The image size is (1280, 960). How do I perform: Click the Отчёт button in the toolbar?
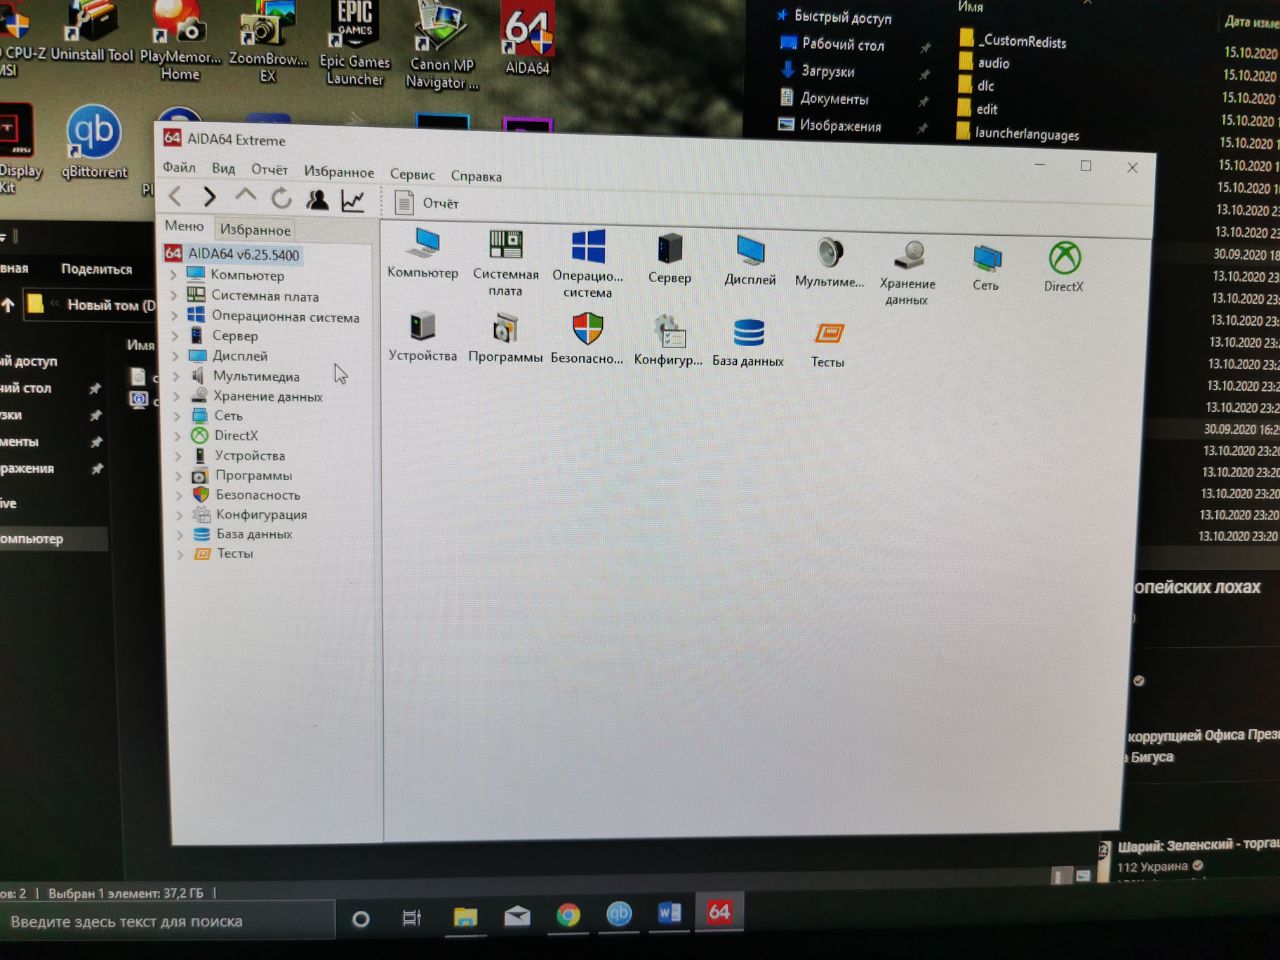427,203
